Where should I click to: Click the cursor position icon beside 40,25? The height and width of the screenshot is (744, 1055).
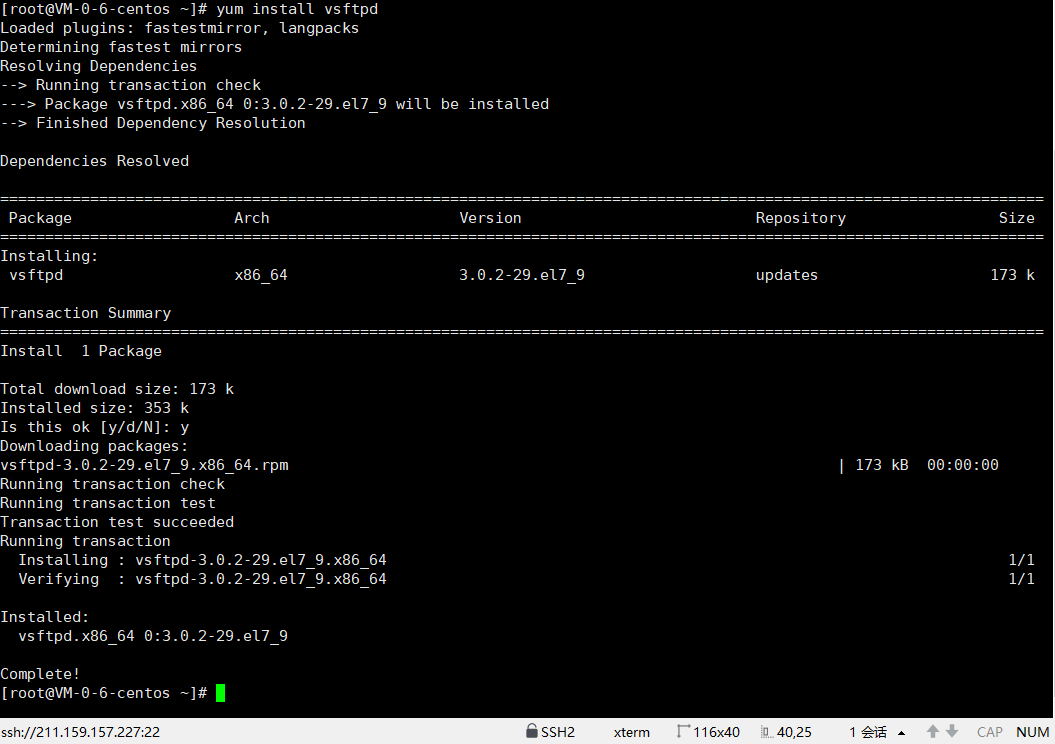coord(766,732)
